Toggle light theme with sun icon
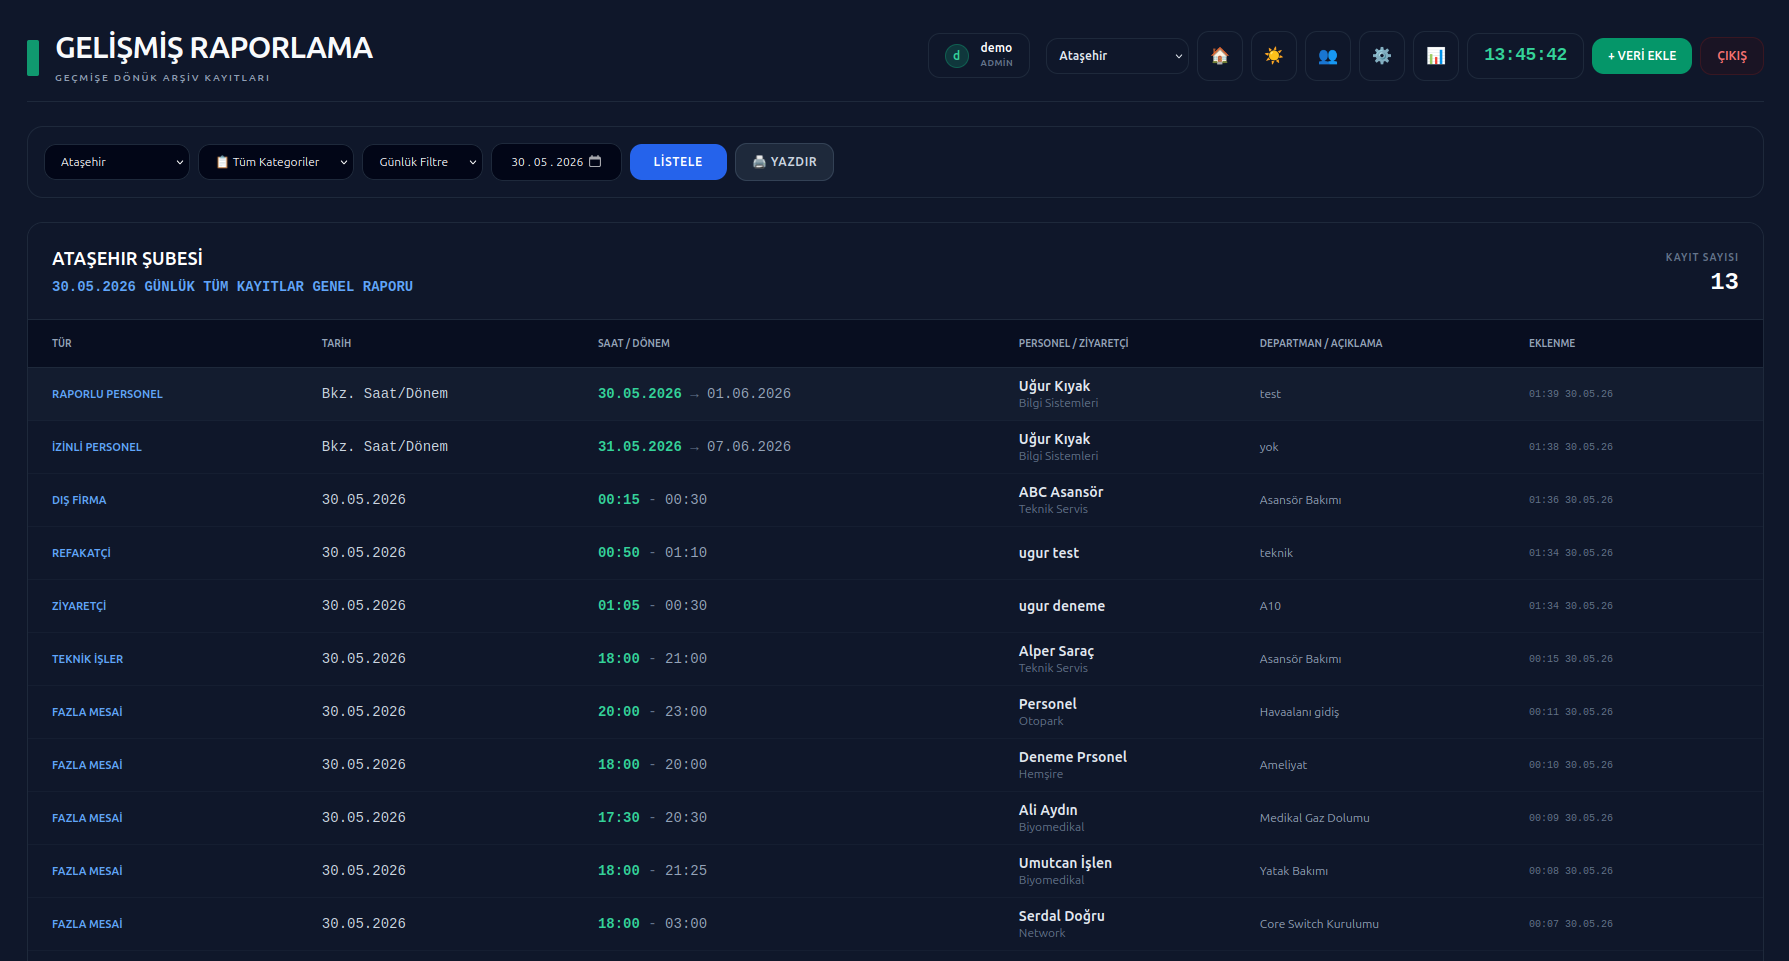This screenshot has width=1789, height=961. (1273, 56)
